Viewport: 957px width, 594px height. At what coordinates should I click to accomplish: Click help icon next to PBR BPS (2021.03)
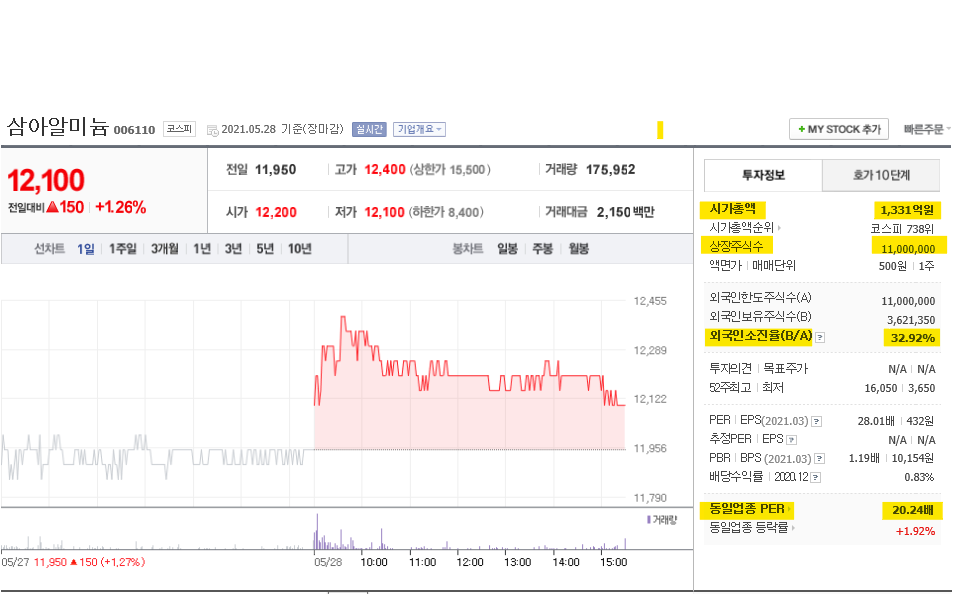(820, 458)
